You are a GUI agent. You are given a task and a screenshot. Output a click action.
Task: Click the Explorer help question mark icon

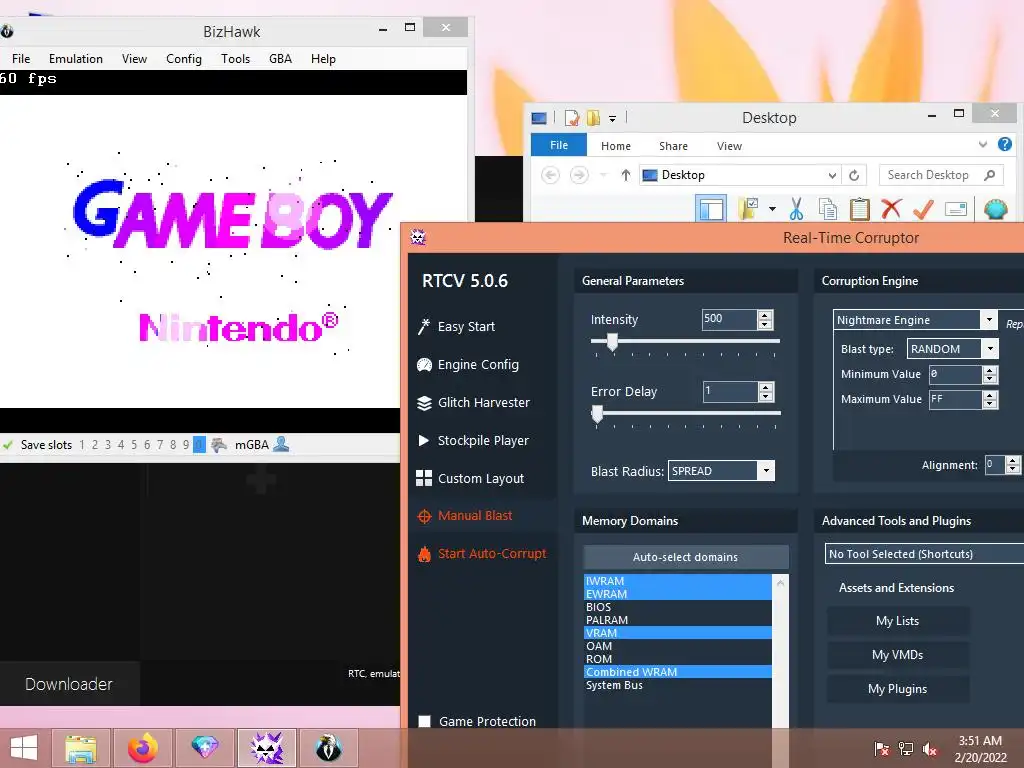click(x=1005, y=144)
